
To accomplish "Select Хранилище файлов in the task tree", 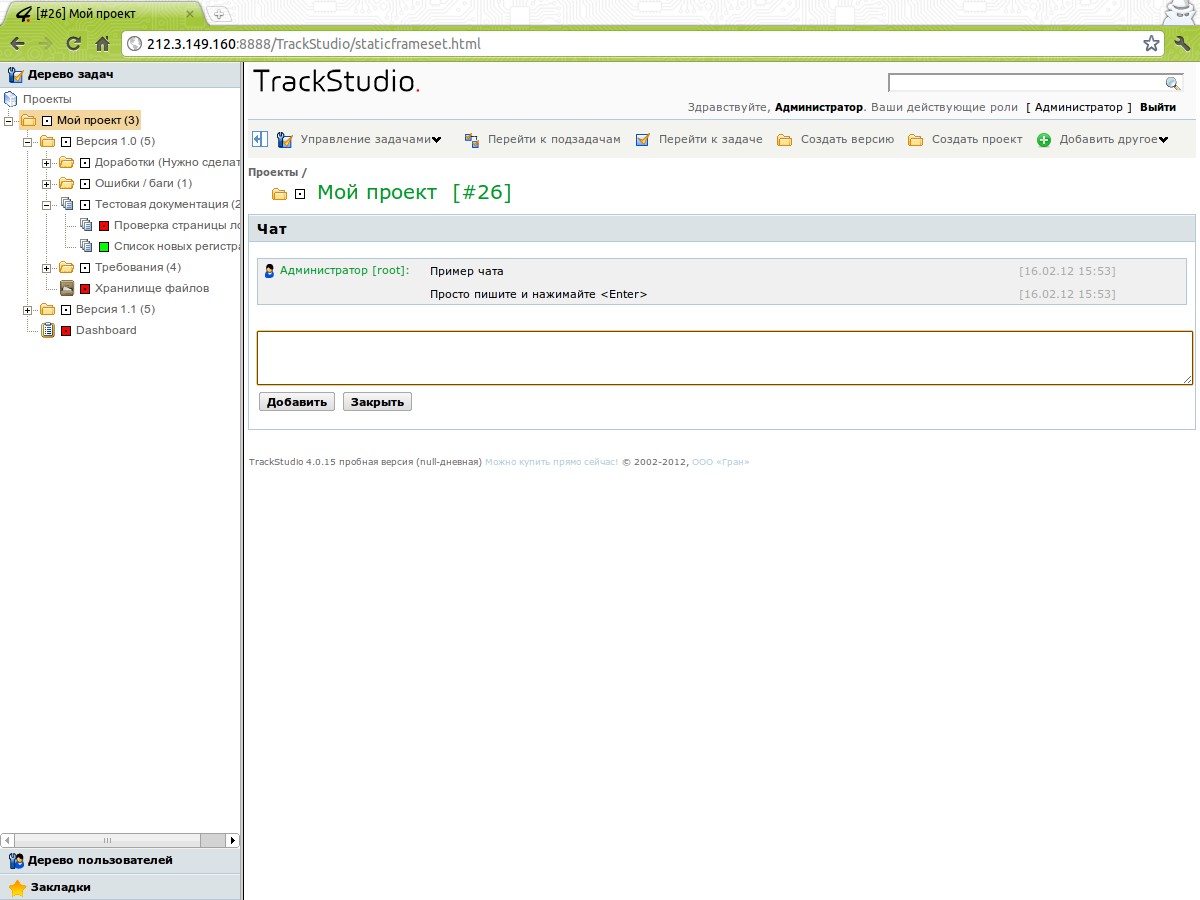I will point(152,288).
